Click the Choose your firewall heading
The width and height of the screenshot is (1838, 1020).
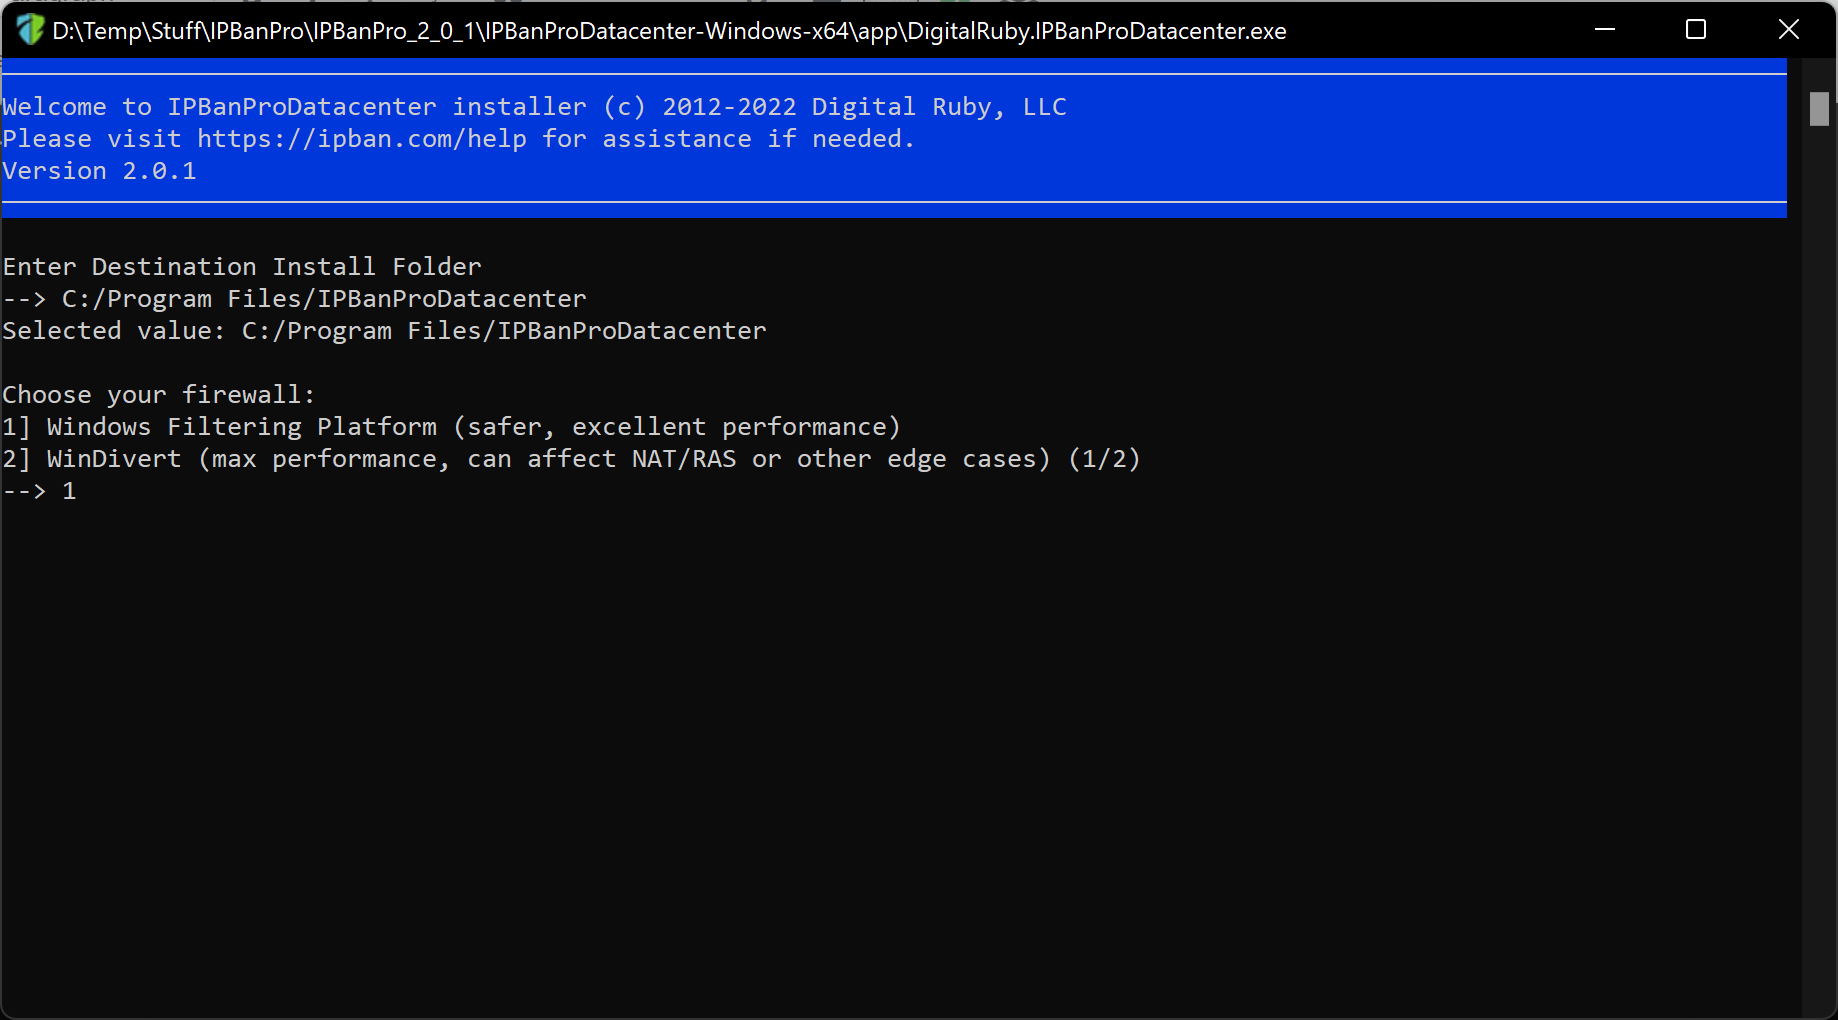click(158, 395)
